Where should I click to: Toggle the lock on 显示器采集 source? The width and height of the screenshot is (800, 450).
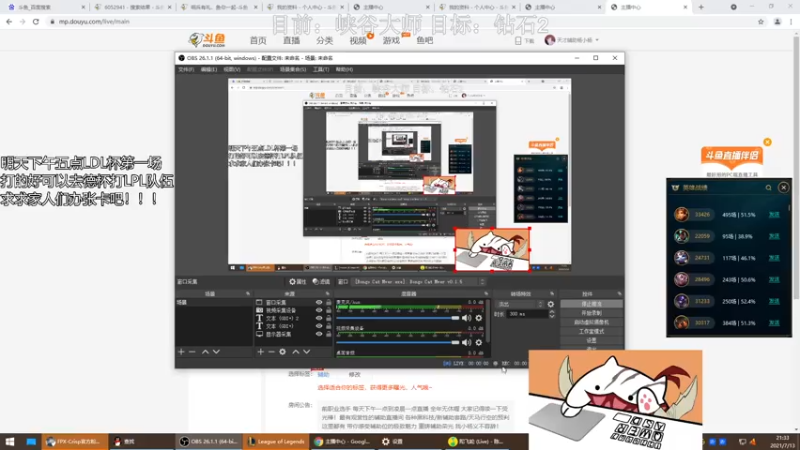click(x=329, y=334)
